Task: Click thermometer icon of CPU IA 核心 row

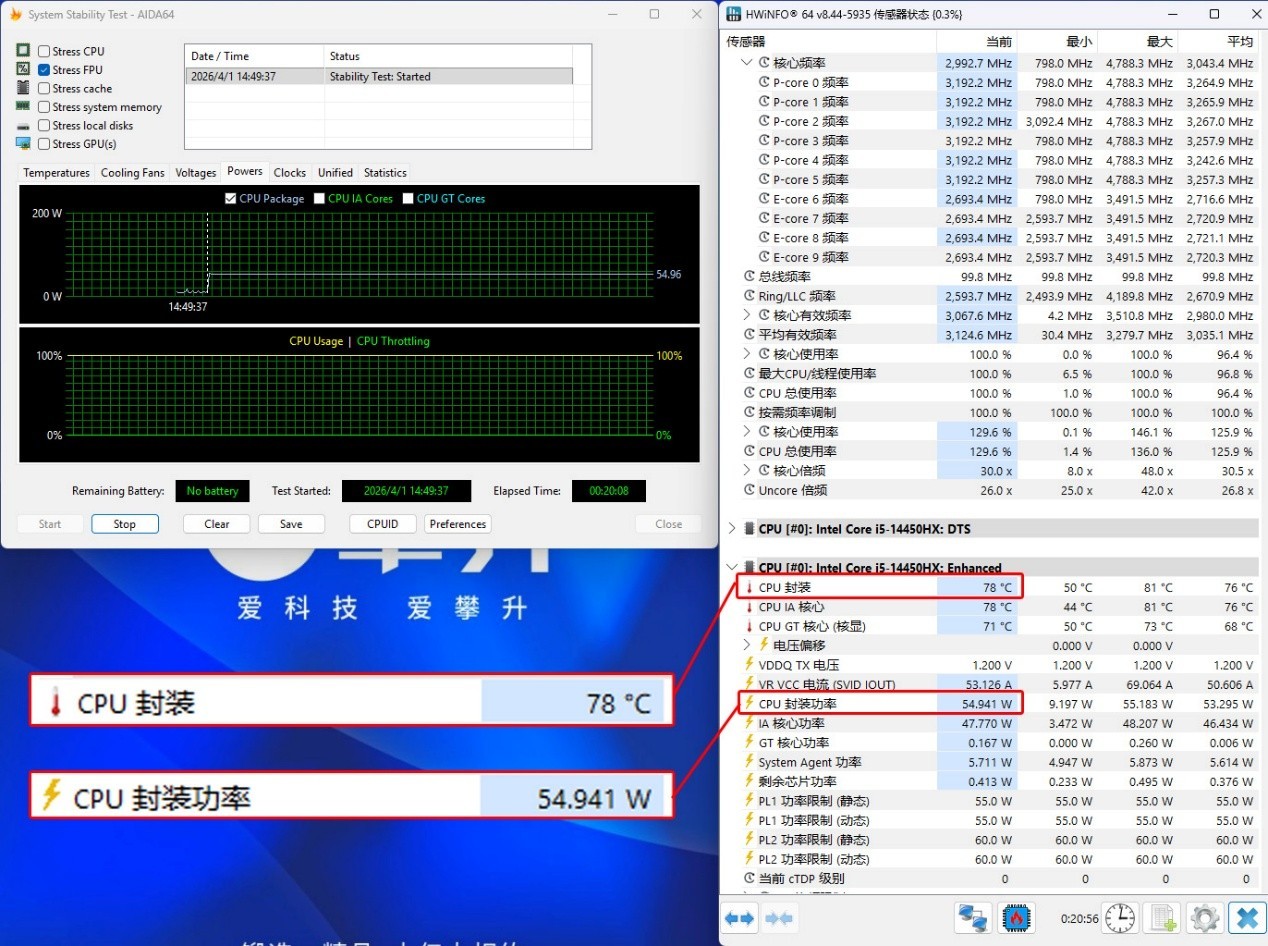Action: click(x=749, y=606)
